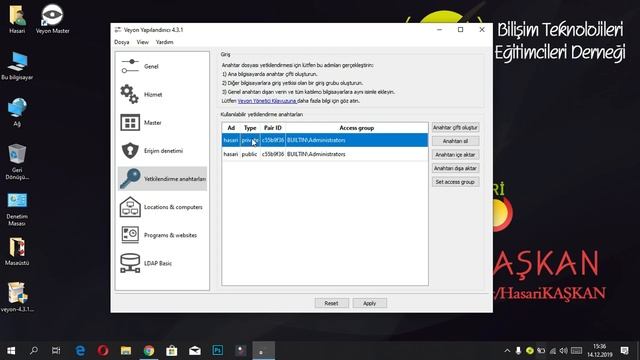Open the Yardım menu

pos(164,42)
